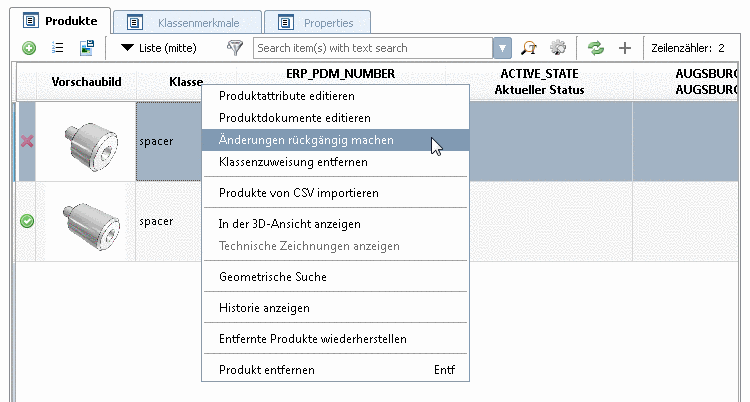Click the first row spacer thumbnail
750x402 pixels.
(x=91, y=145)
